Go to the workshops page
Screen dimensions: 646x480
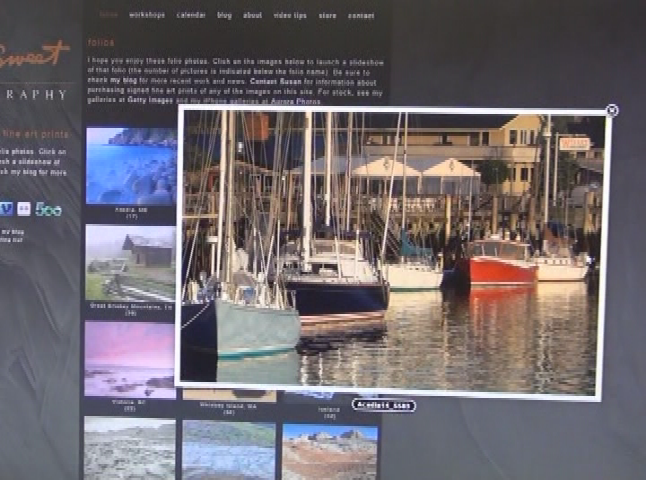tap(147, 15)
